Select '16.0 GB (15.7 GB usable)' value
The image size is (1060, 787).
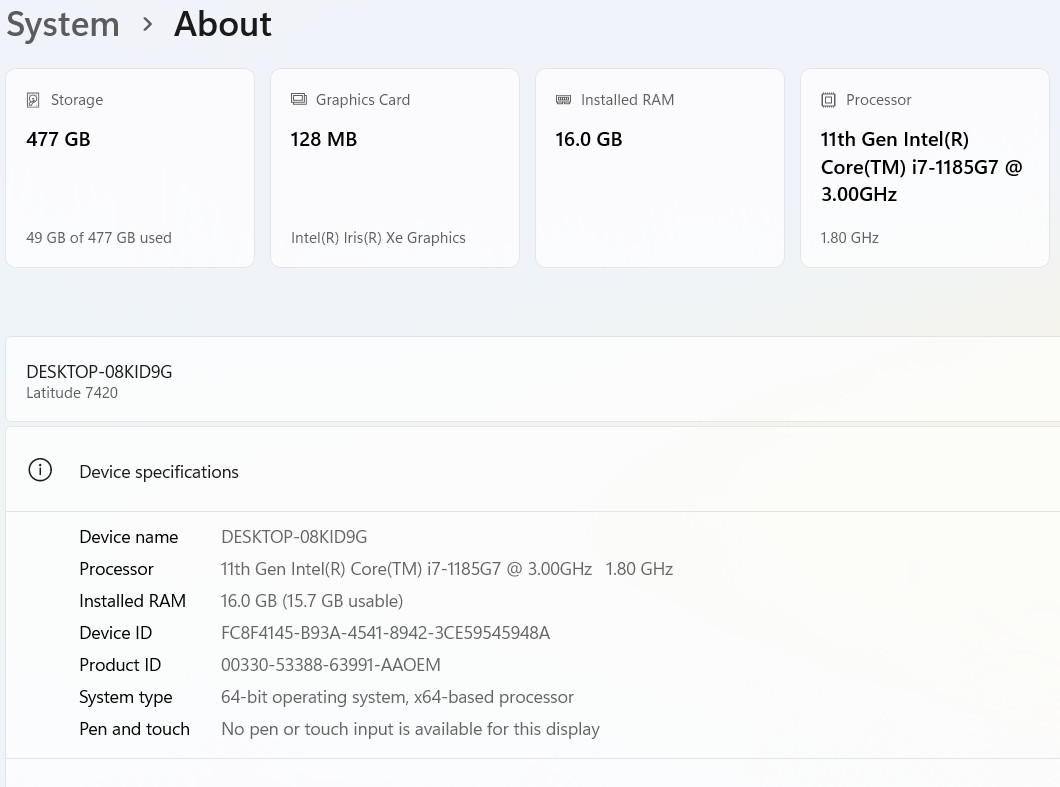(x=312, y=600)
